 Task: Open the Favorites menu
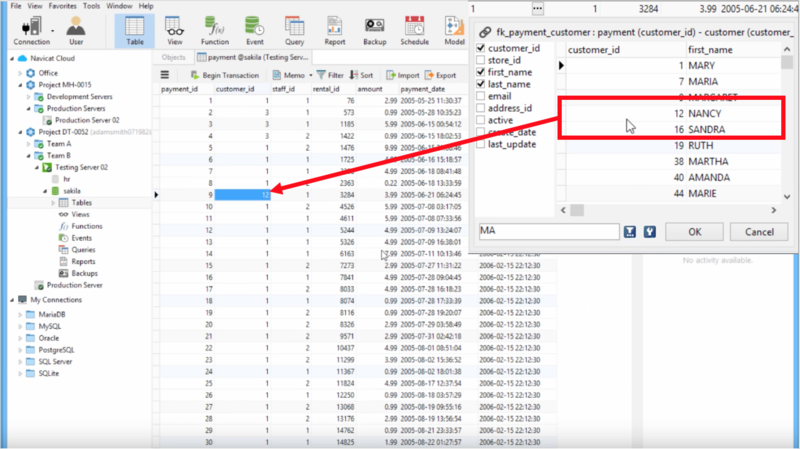coord(62,6)
